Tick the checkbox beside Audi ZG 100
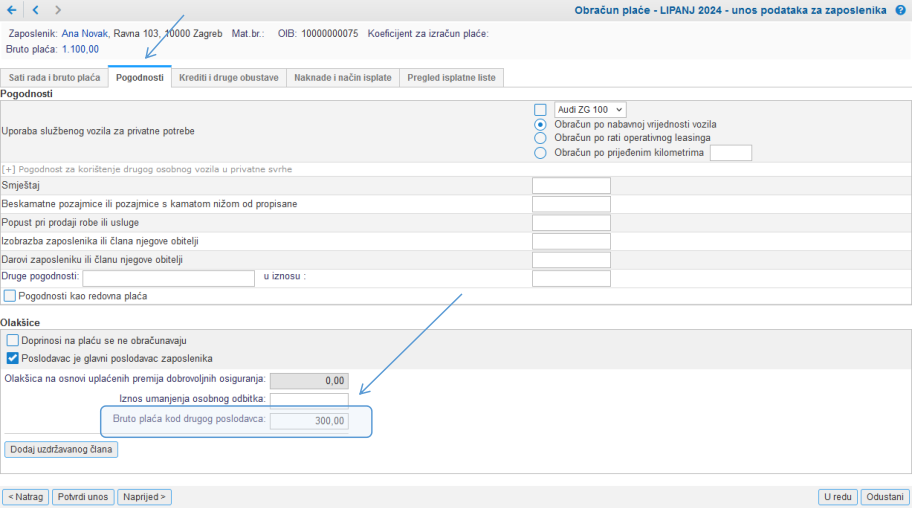The width and height of the screenshot is (913, 508). pyautogui.click(x=540, y=110)
